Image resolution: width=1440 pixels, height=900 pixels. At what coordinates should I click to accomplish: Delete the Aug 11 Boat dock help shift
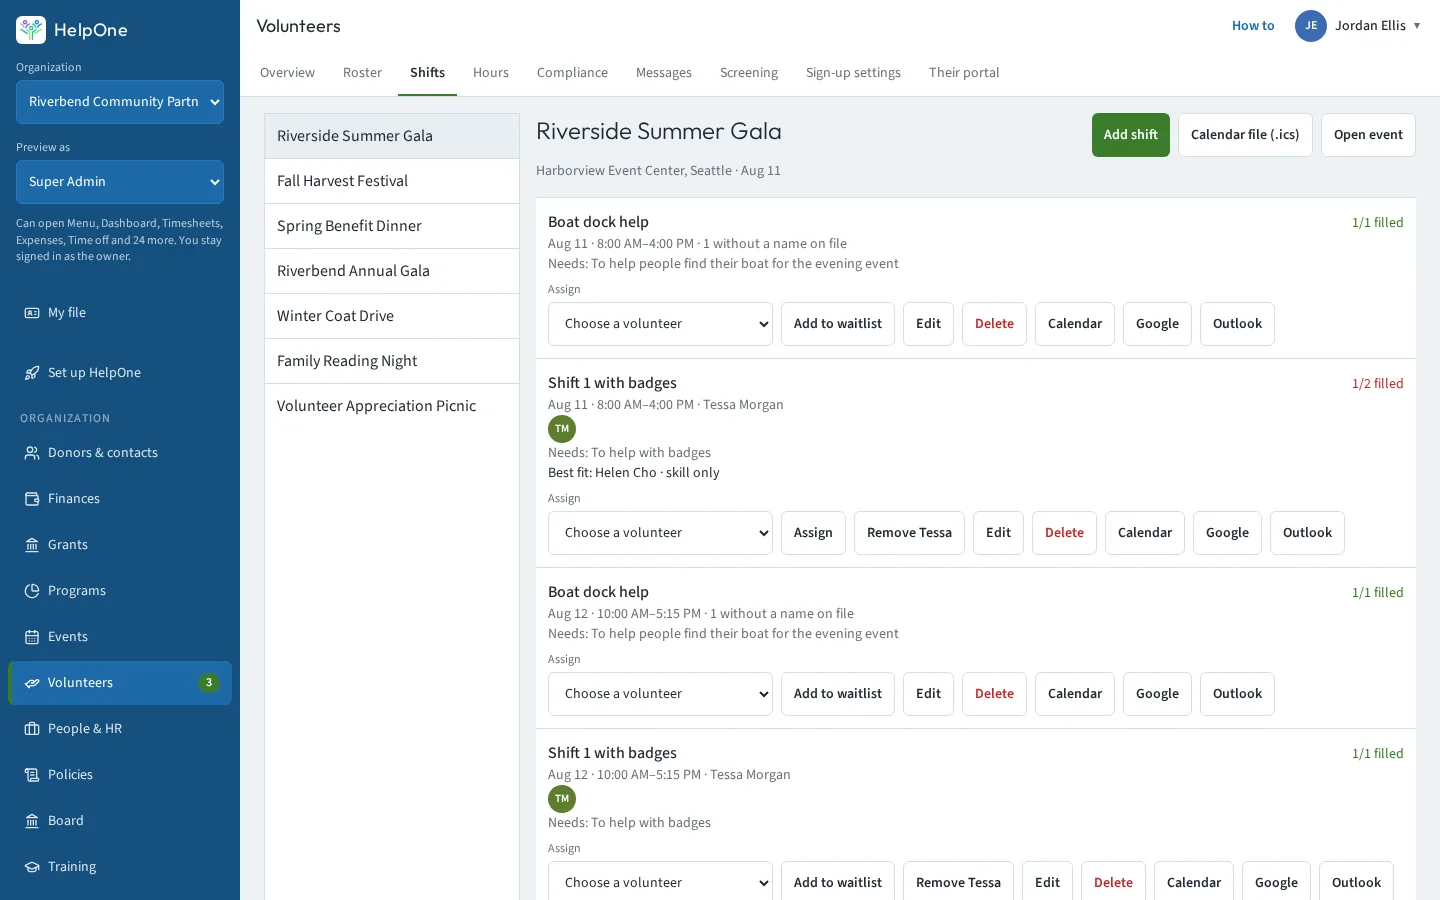pos(994,324)
